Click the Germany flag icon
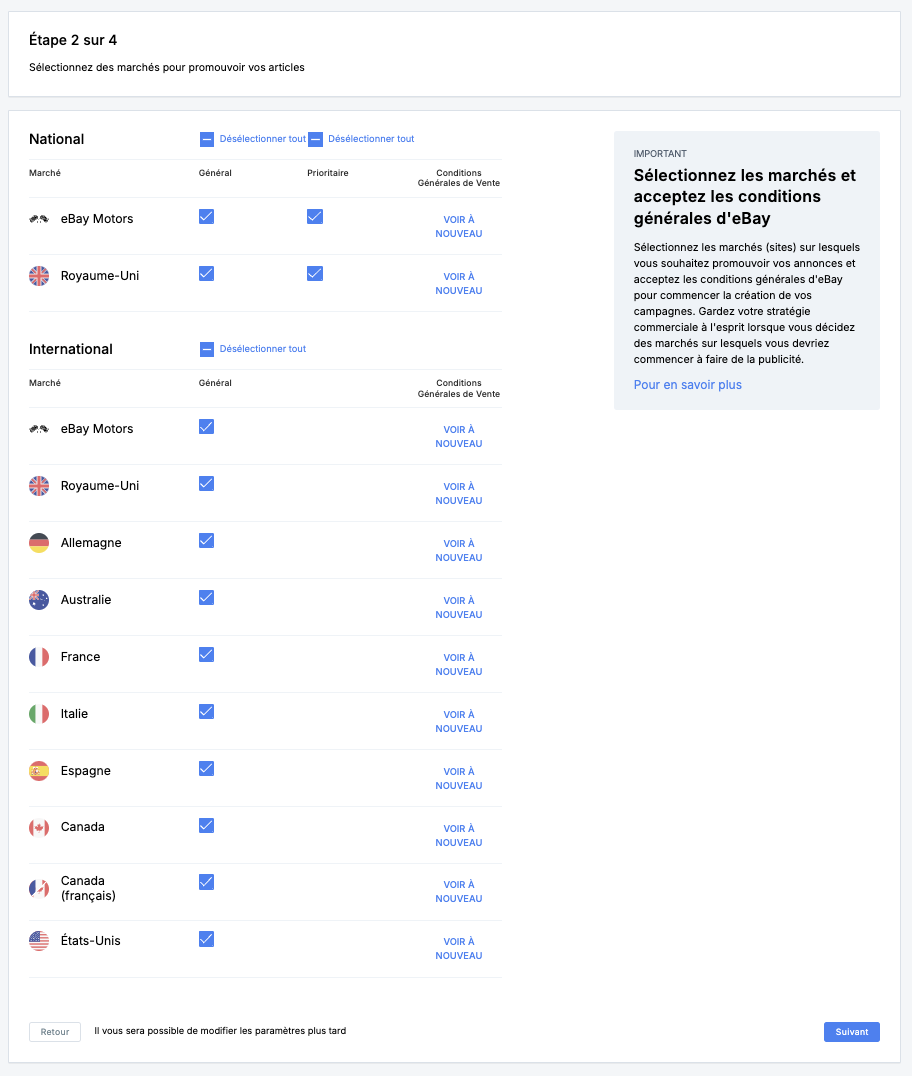 tap(39, 543)
